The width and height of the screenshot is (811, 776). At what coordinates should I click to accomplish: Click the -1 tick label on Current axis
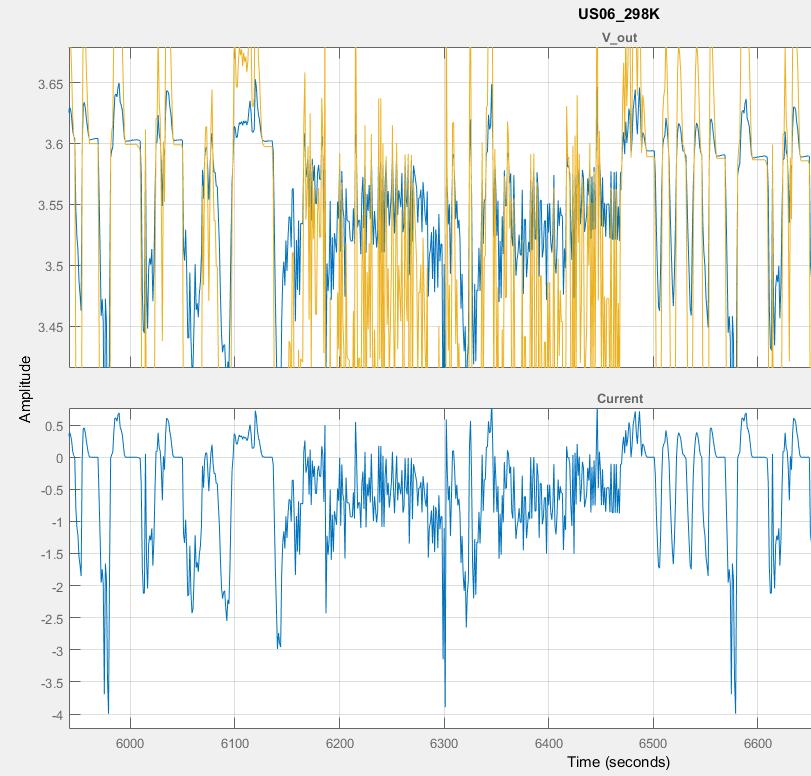pos(57,523)
